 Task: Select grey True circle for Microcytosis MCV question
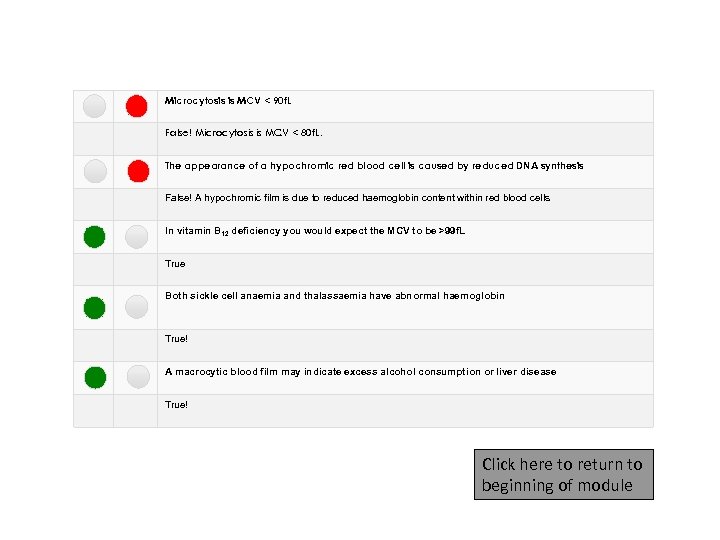94,106
